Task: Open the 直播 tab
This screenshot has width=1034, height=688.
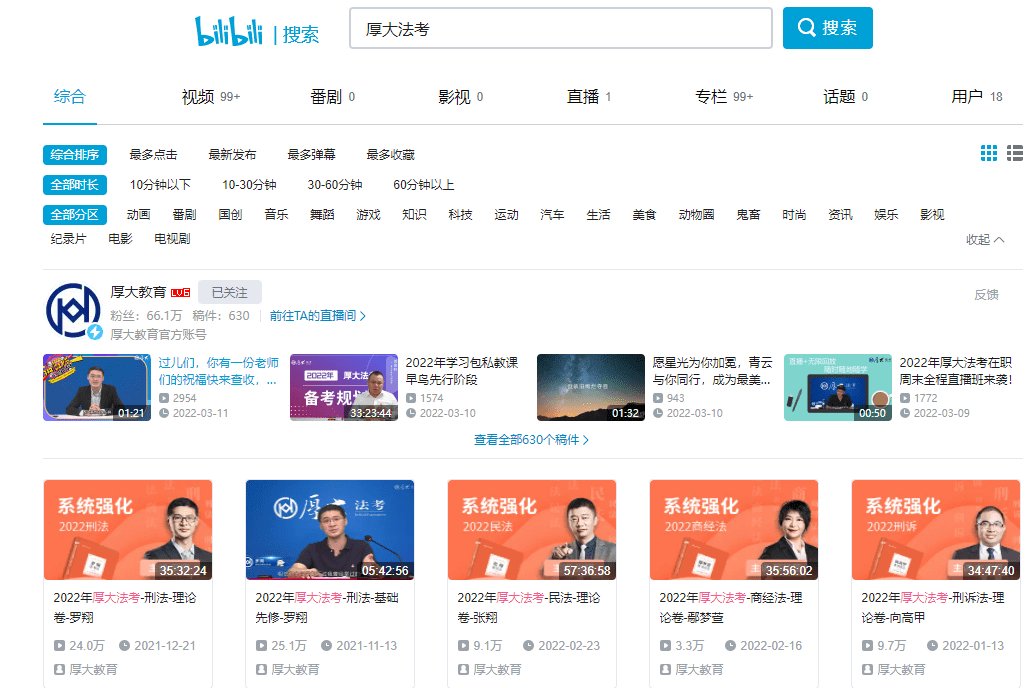Action: click(x=589, y=97)
